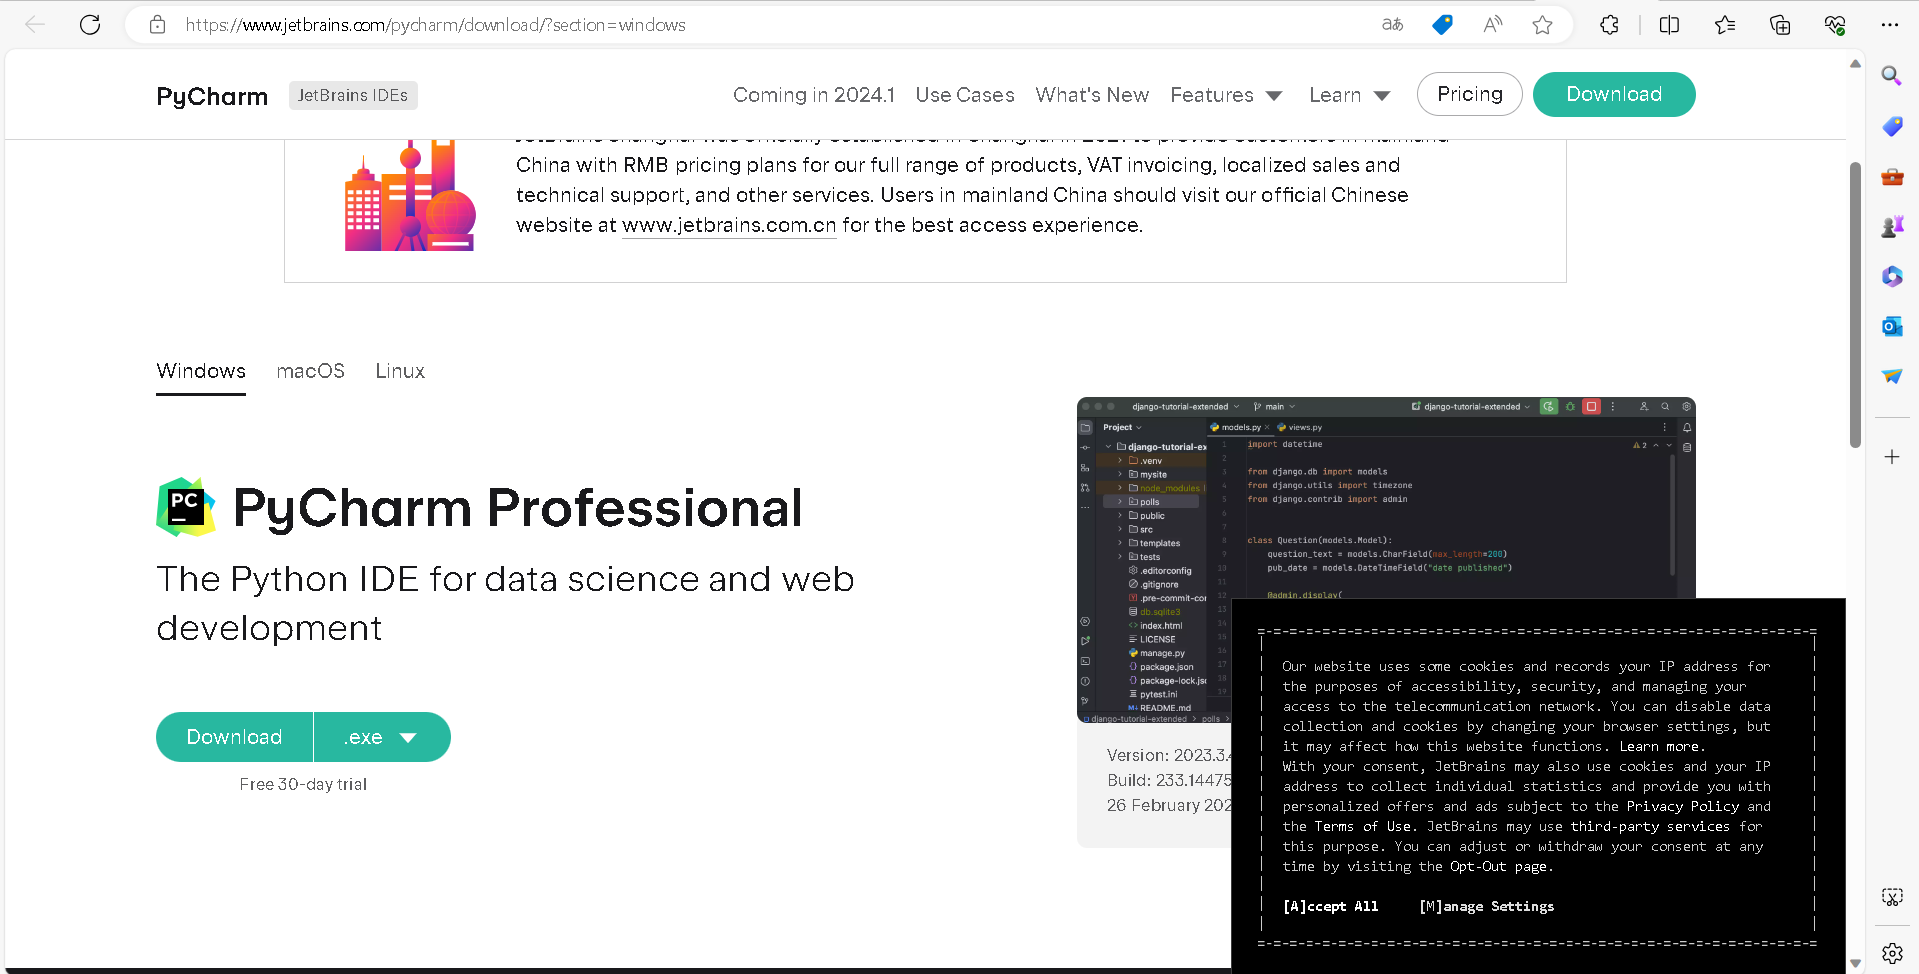Open Outlook in the sidebar
This screenshot has height=974, width=1919.
pyautogui.click(x=1892, y=326)
